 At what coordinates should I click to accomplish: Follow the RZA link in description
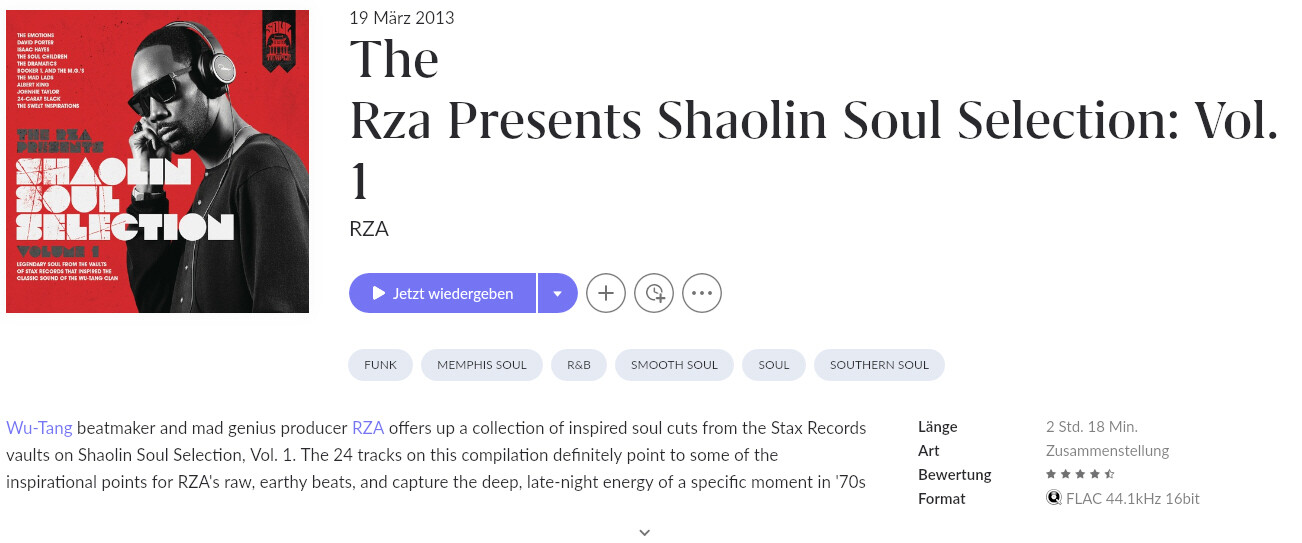coord(368,428)
